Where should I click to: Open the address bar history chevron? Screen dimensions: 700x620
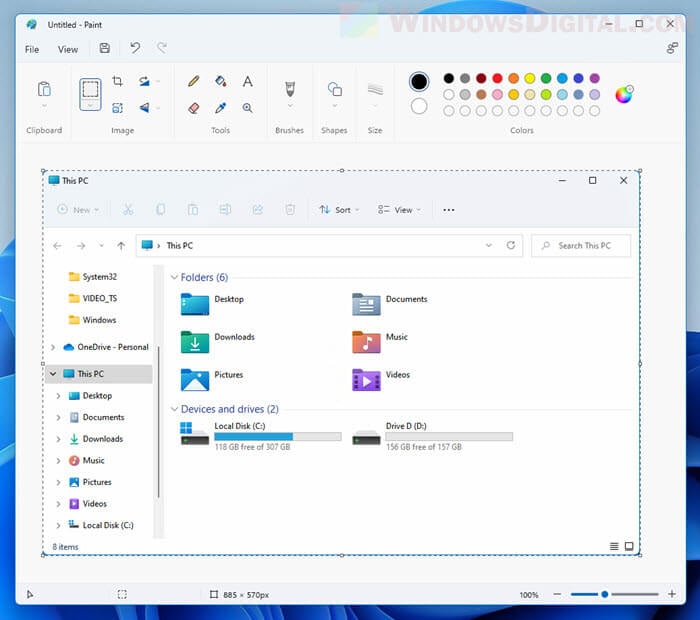(489, 245)
